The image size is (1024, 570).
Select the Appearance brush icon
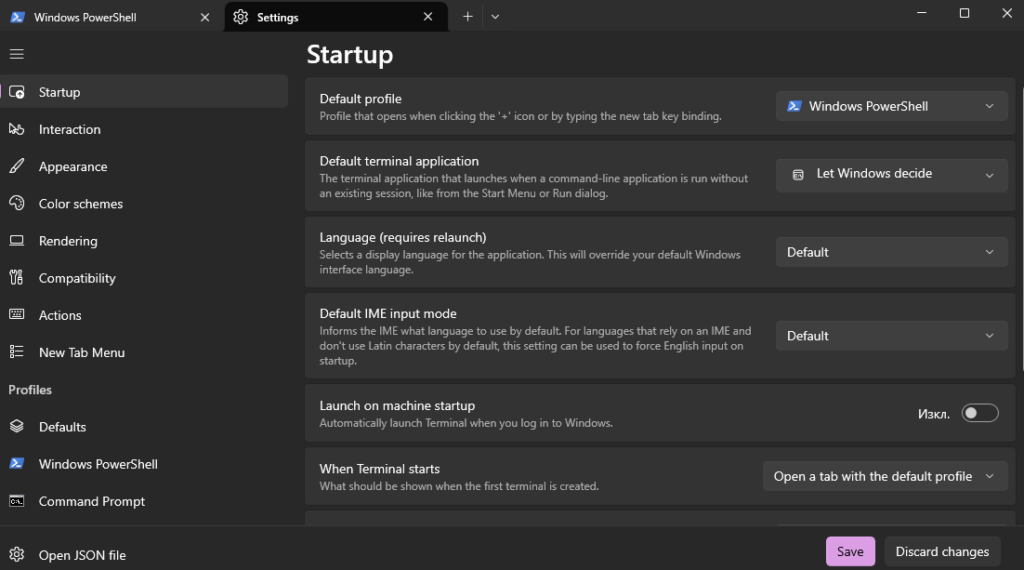click(17, 166)
